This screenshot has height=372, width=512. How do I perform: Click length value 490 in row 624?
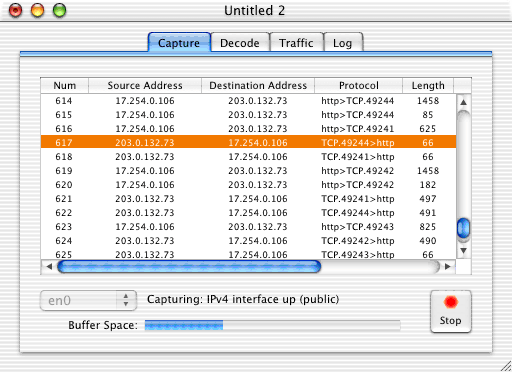(428, 241)
